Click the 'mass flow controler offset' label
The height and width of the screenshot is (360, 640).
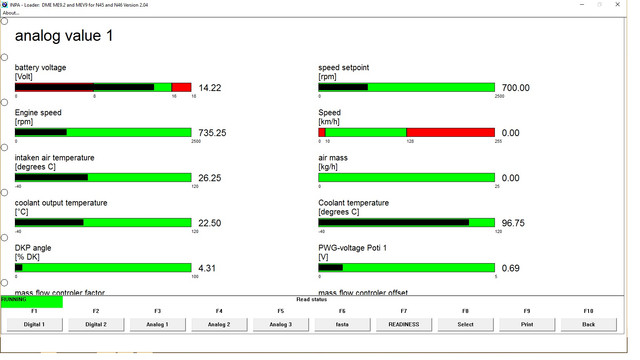363,292
